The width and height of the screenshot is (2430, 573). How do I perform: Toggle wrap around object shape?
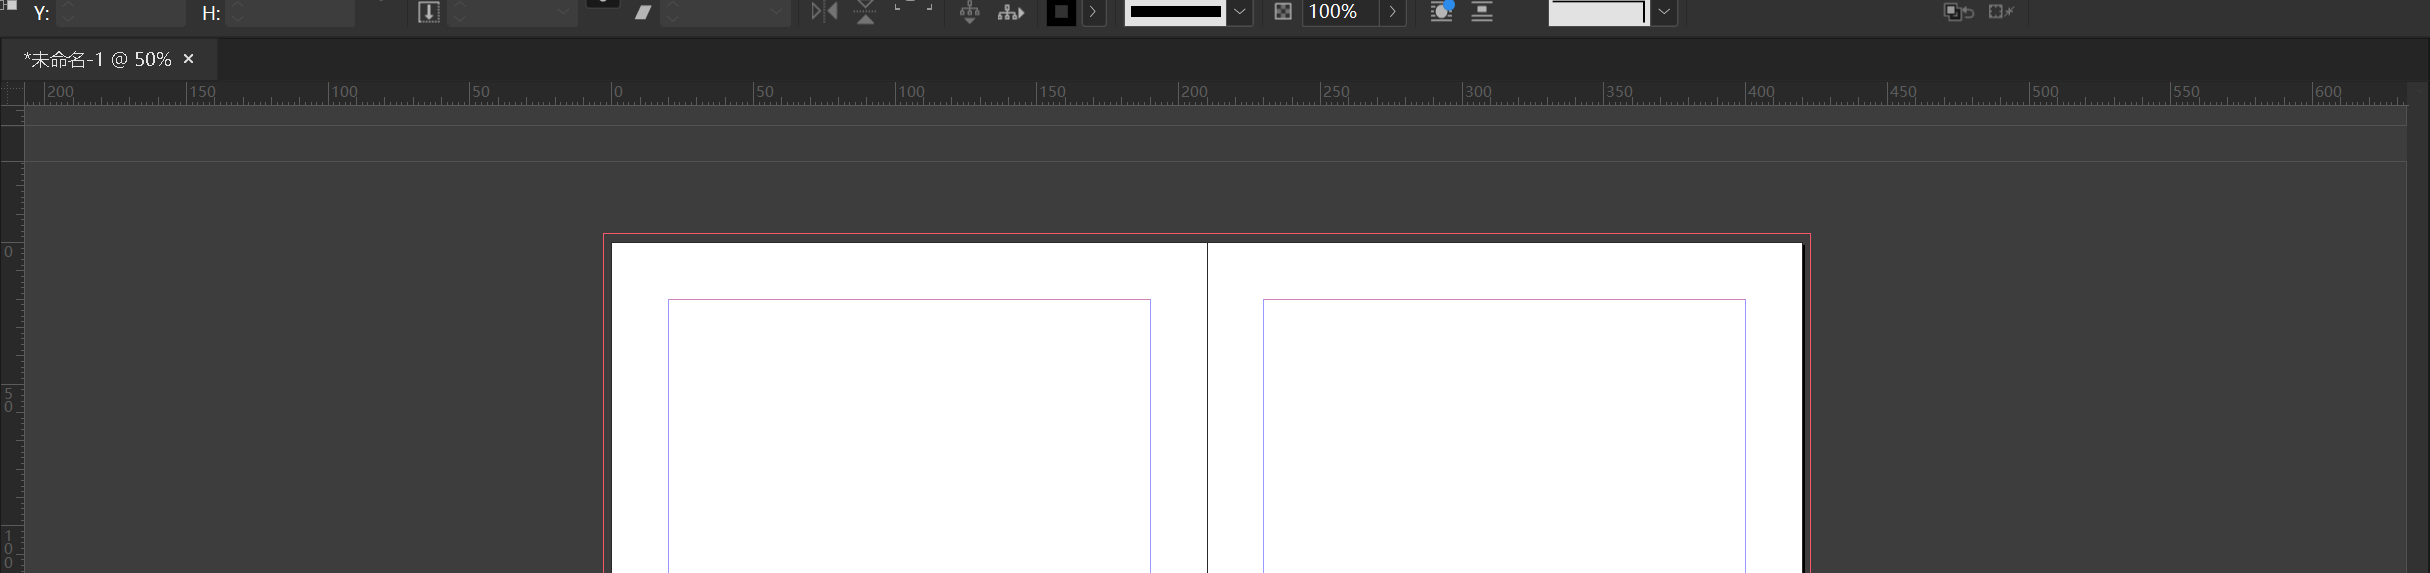[1441, 12]
